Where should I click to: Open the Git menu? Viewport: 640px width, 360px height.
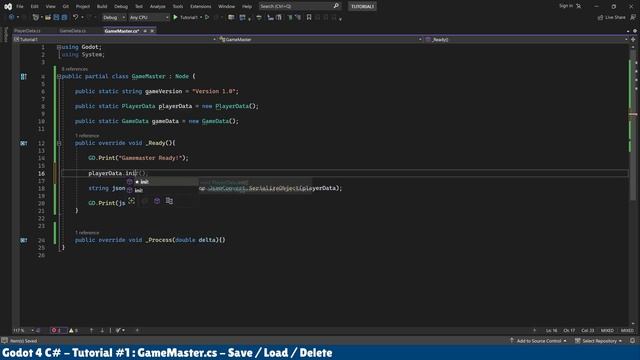point(66,7)
